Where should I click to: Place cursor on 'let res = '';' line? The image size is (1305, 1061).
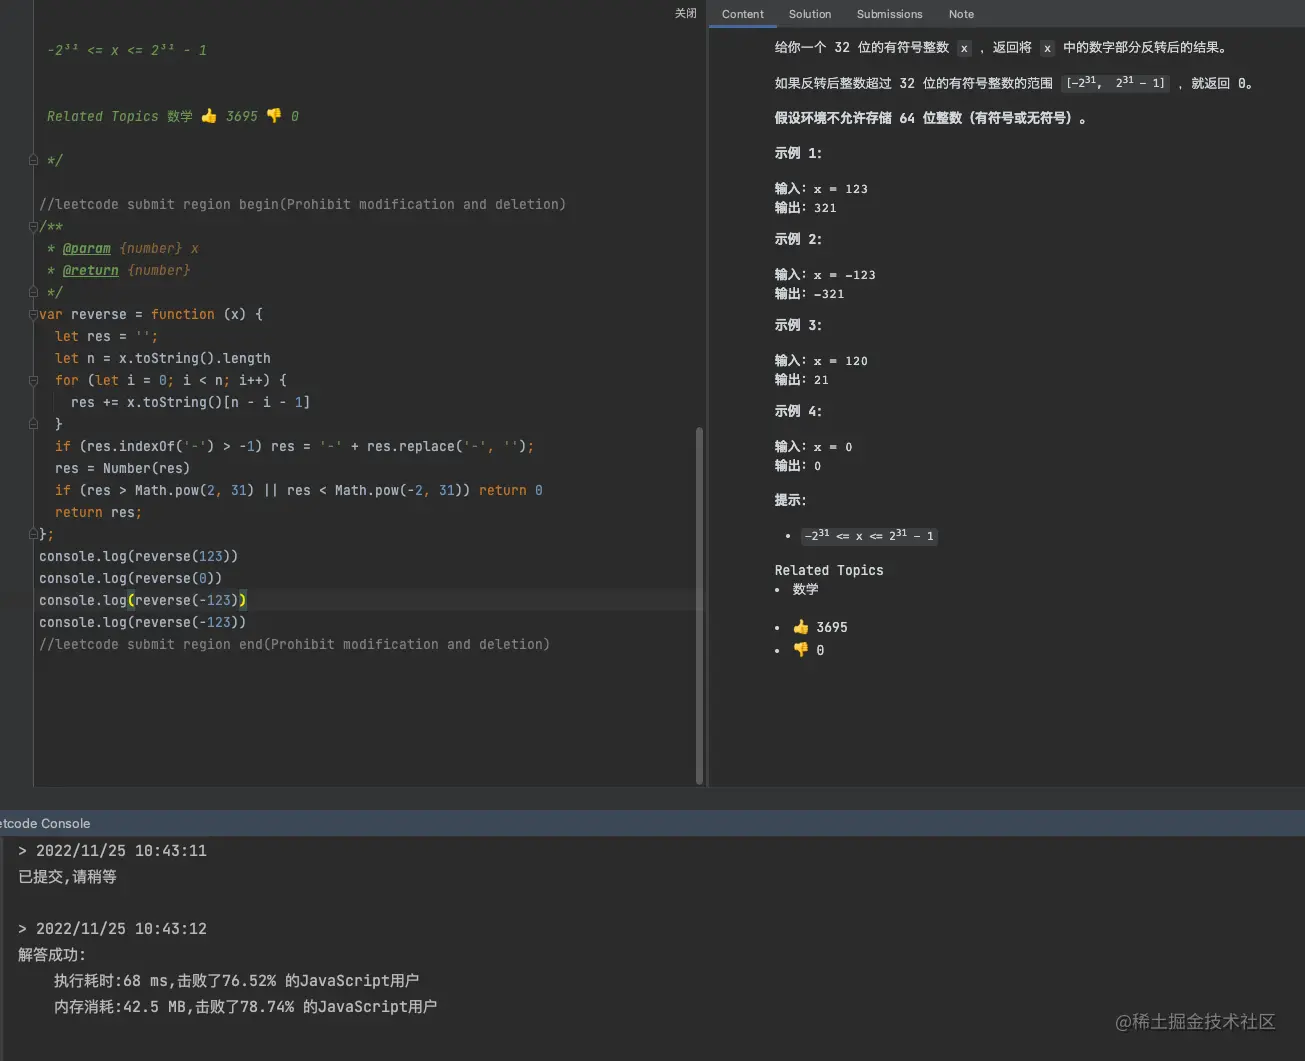[x=106, y=336]
